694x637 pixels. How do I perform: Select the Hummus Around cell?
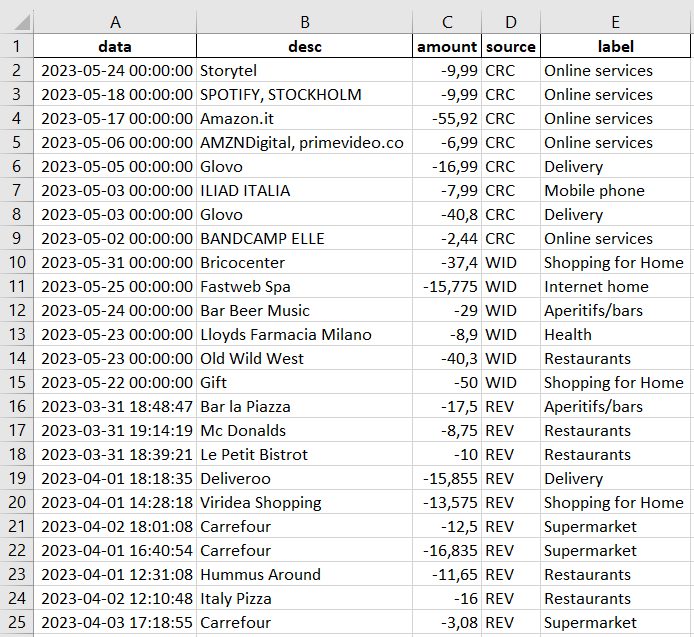[x=305, y=574]
